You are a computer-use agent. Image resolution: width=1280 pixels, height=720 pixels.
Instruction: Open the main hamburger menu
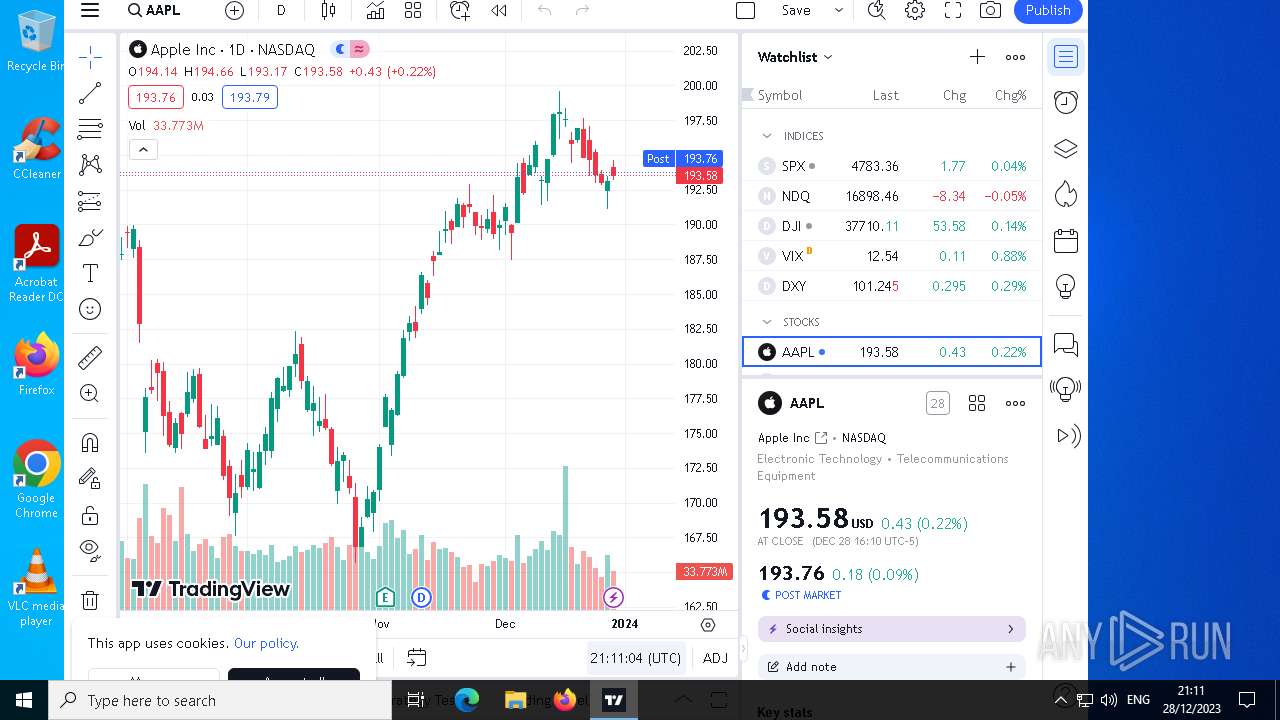[90, 11]
